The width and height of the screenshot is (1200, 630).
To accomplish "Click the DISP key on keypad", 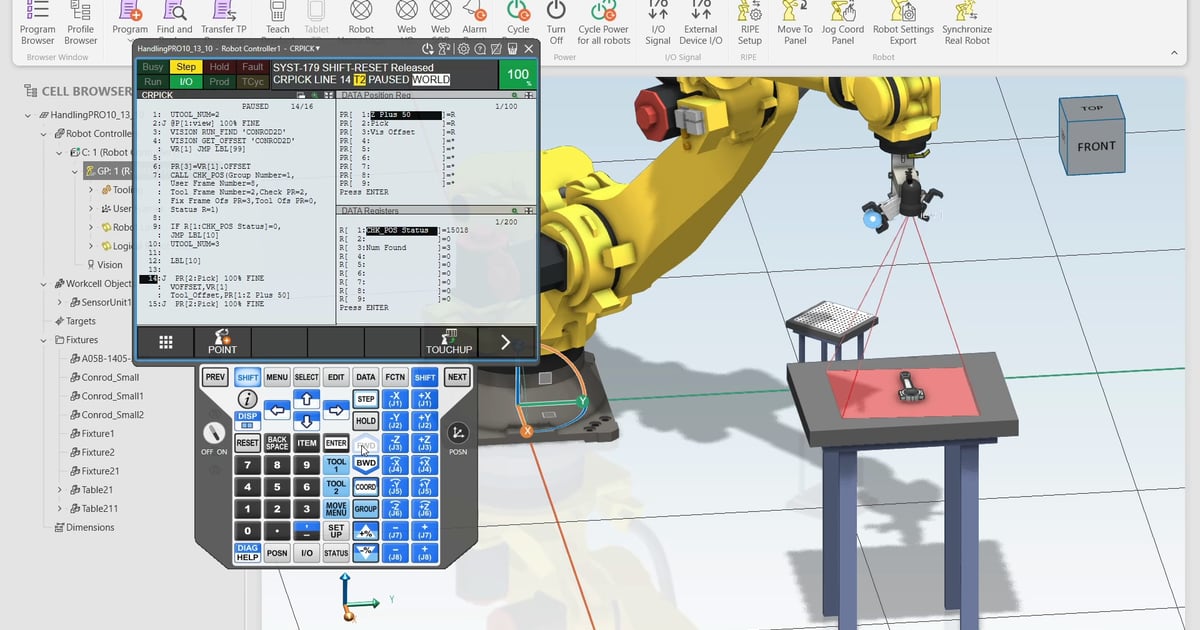I will pos(247,419).
